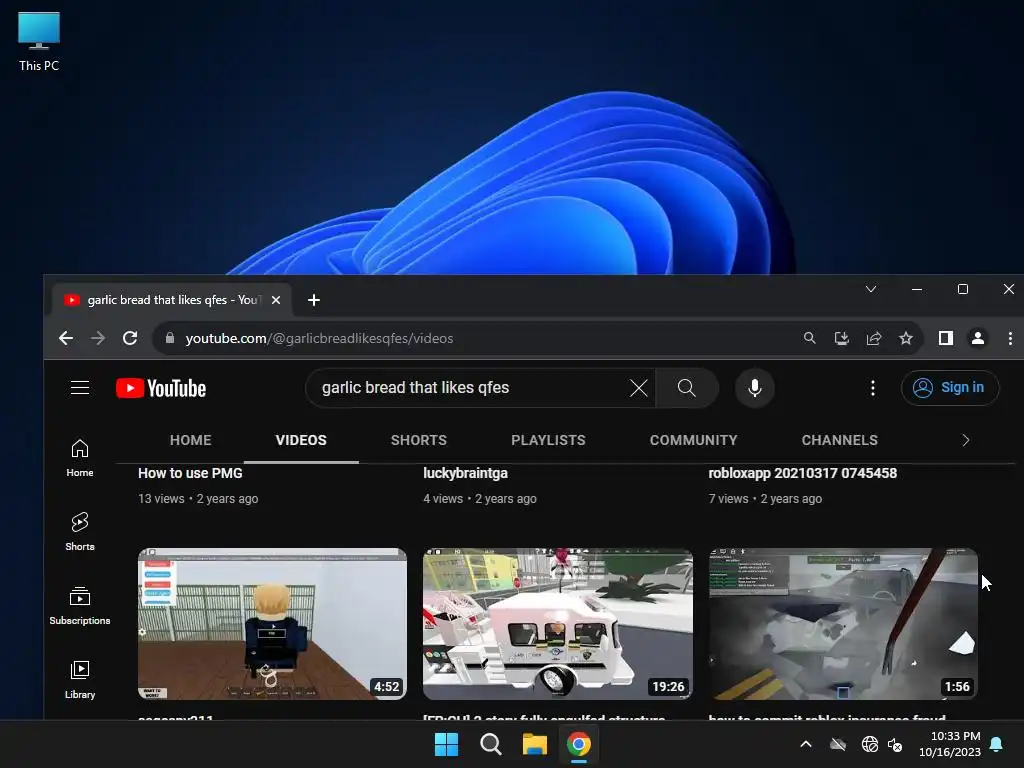Play the 1:56 crashed car video thumbnail

(x=843, y=624)
